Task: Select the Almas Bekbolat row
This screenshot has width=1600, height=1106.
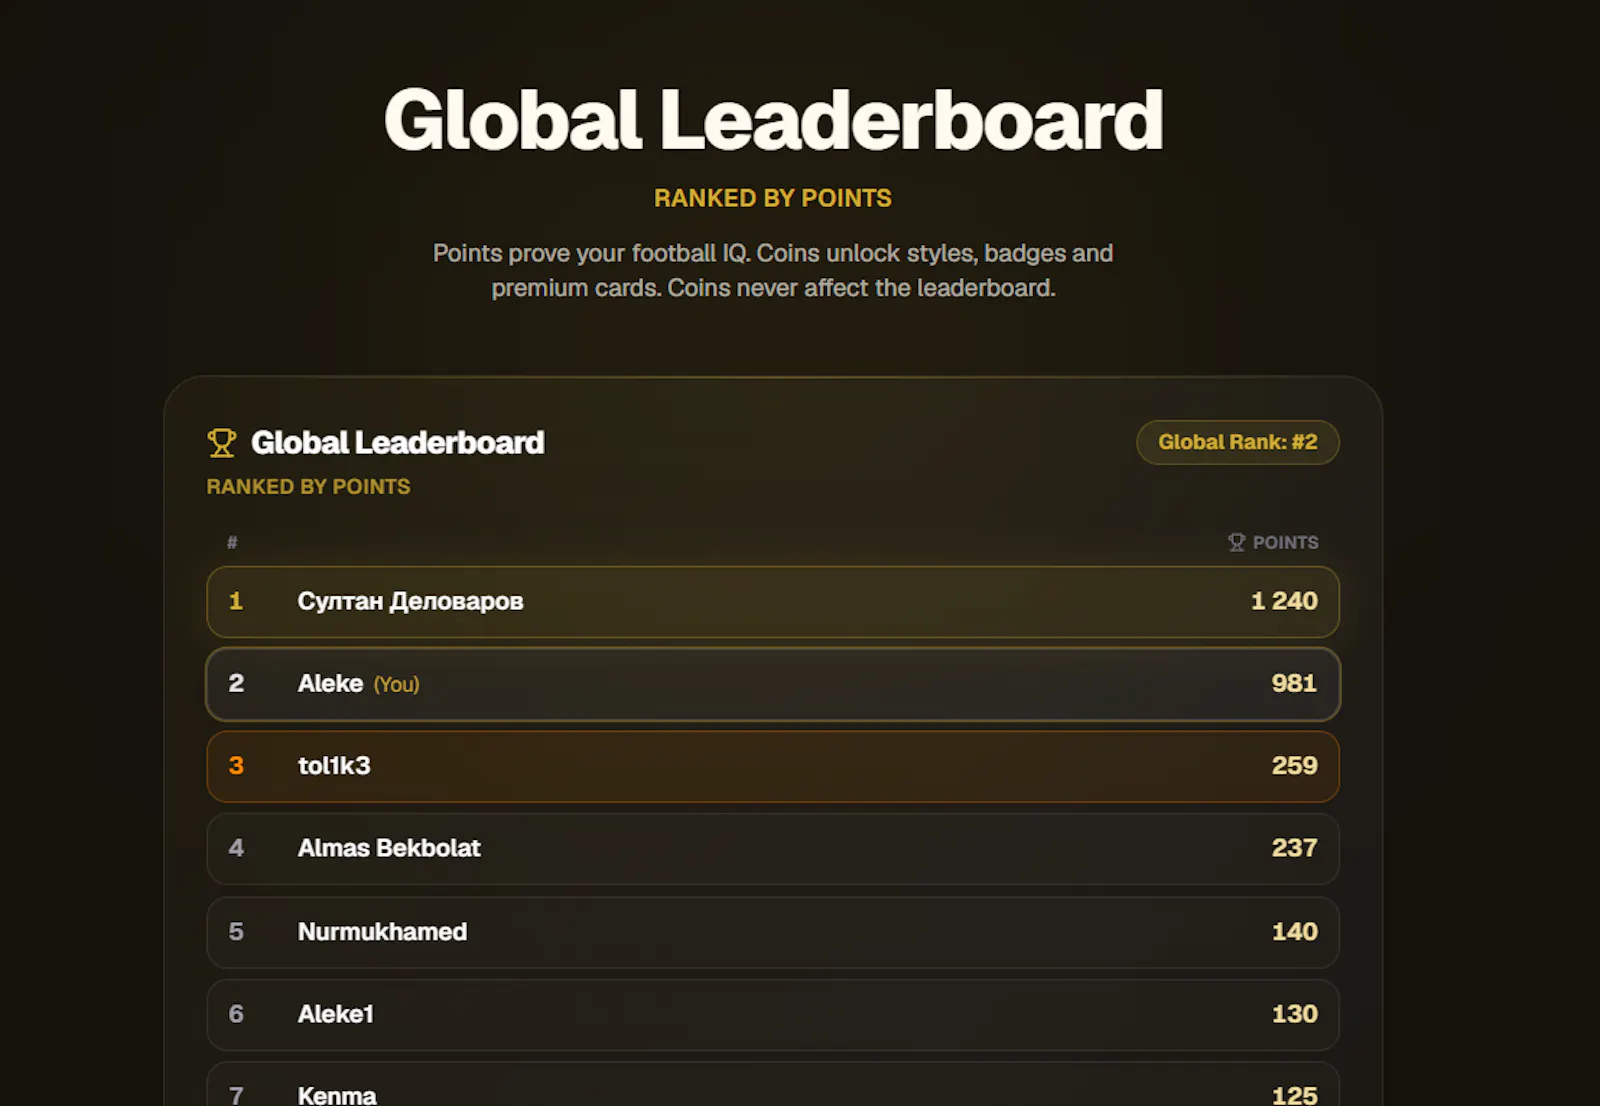Action: pos(773,849)
